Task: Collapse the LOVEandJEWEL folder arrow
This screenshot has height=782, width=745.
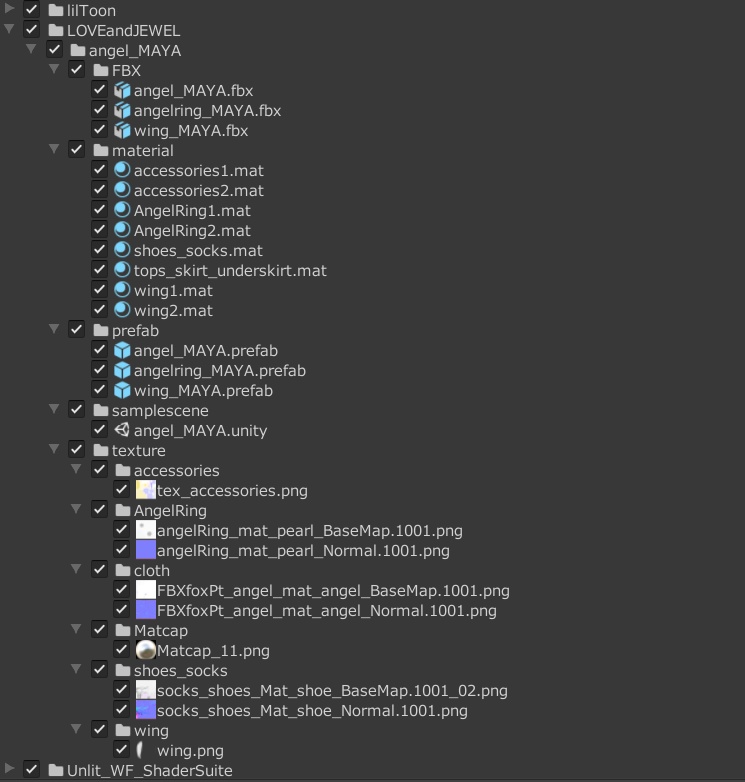Action: pos(9,29)
